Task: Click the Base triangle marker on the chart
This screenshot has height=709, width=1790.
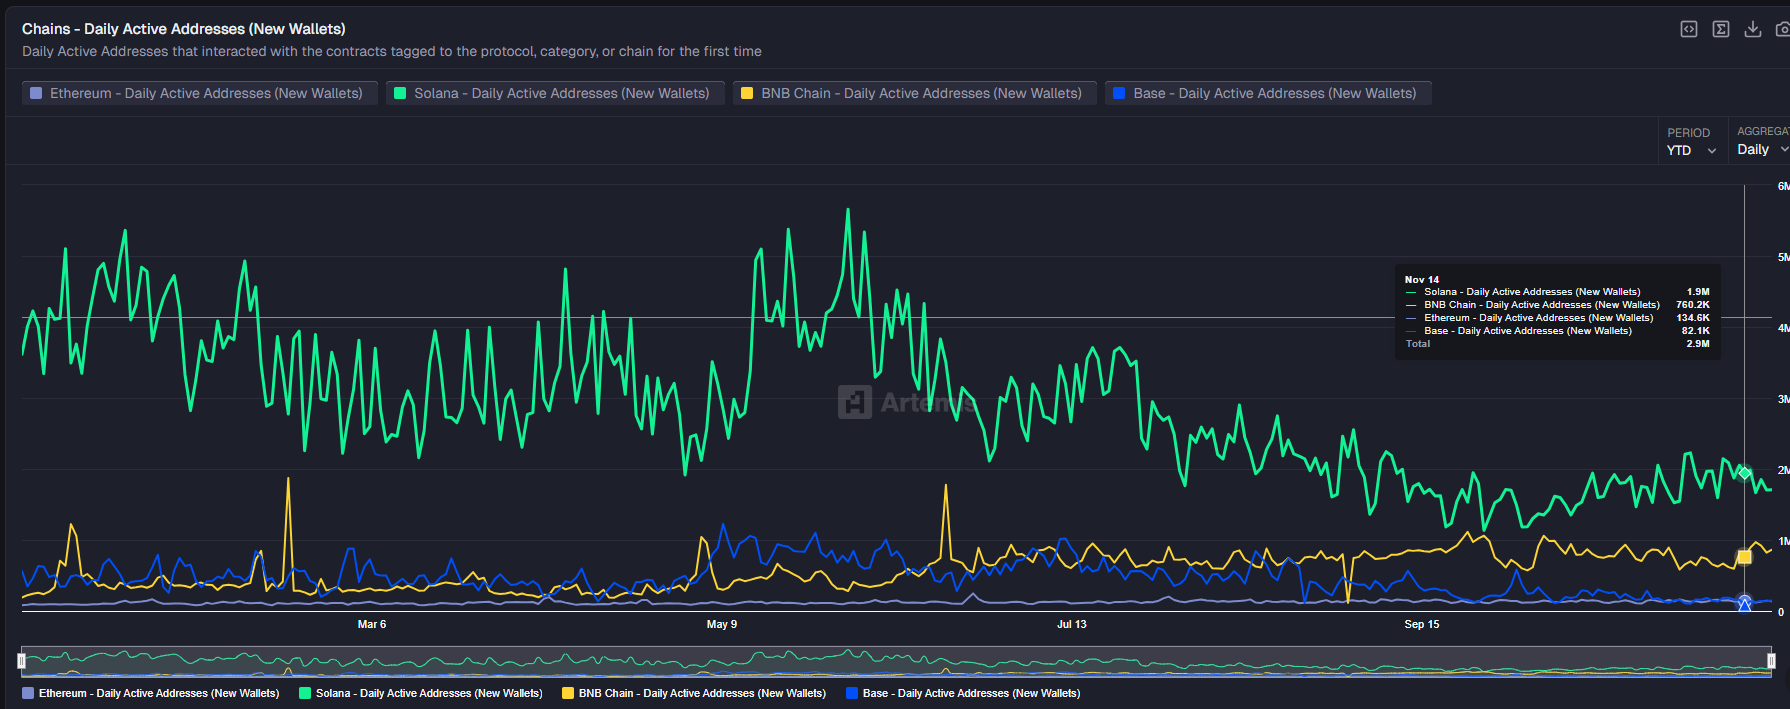Action: coord(1744,604)
